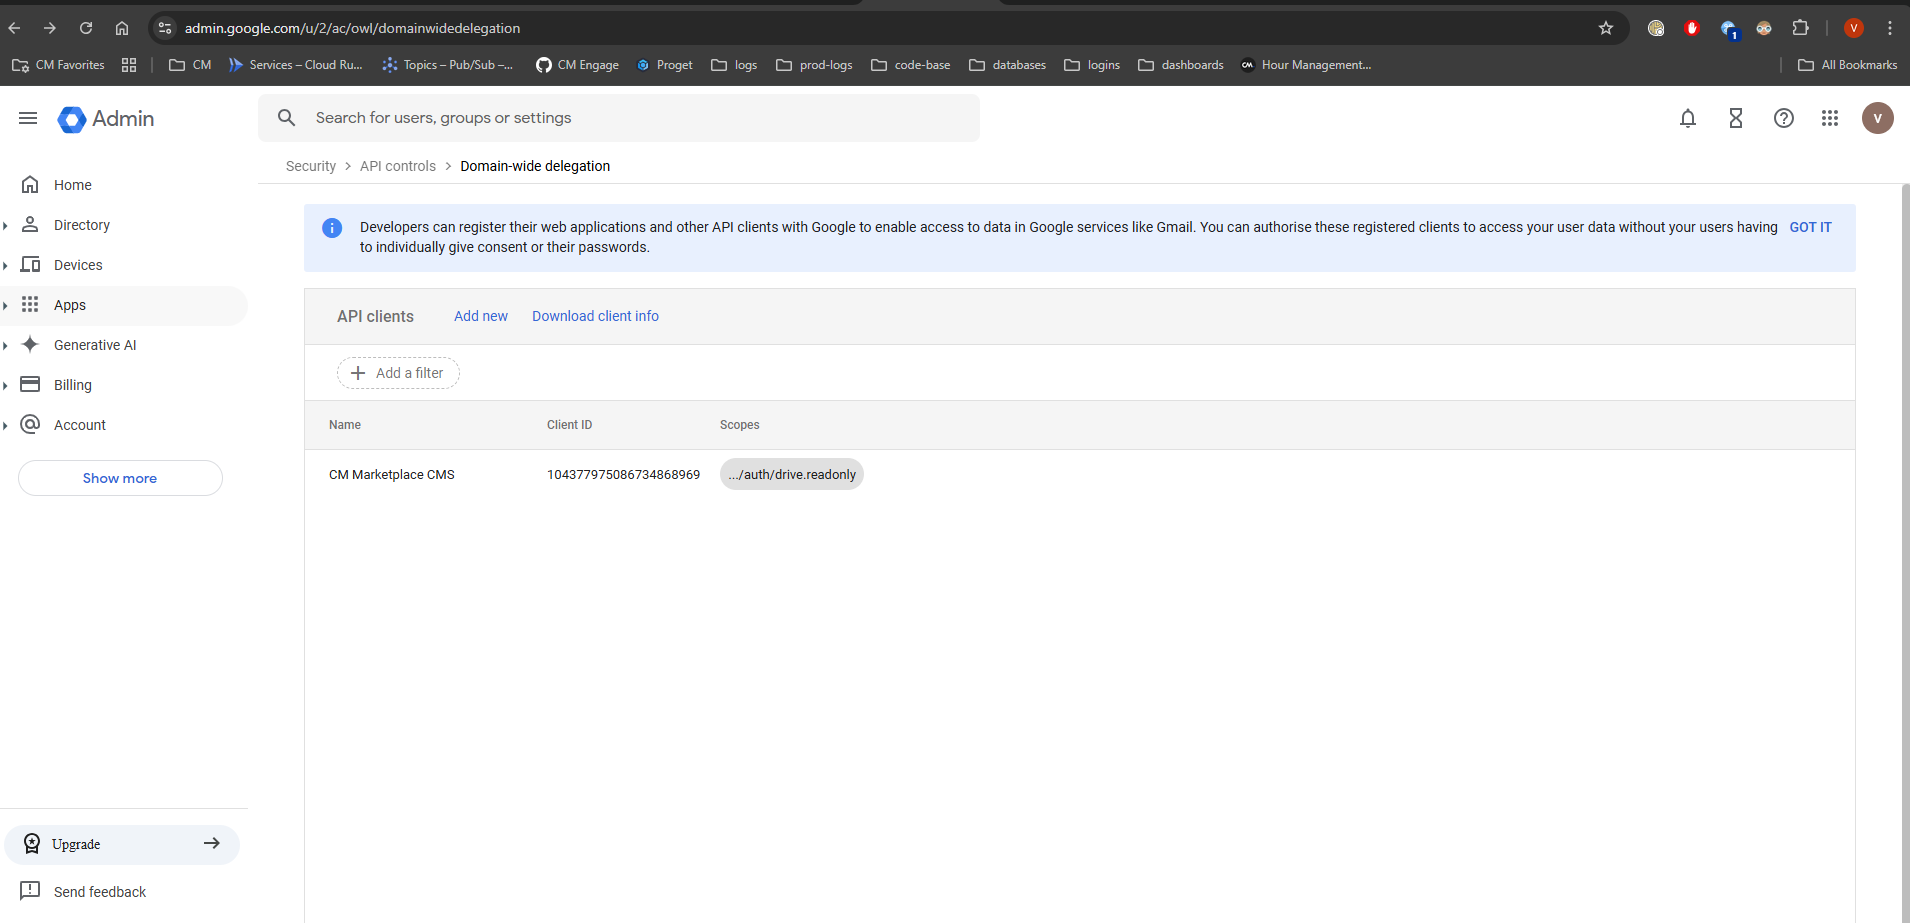
Task: Go forward in browser history
Action: 50,28
